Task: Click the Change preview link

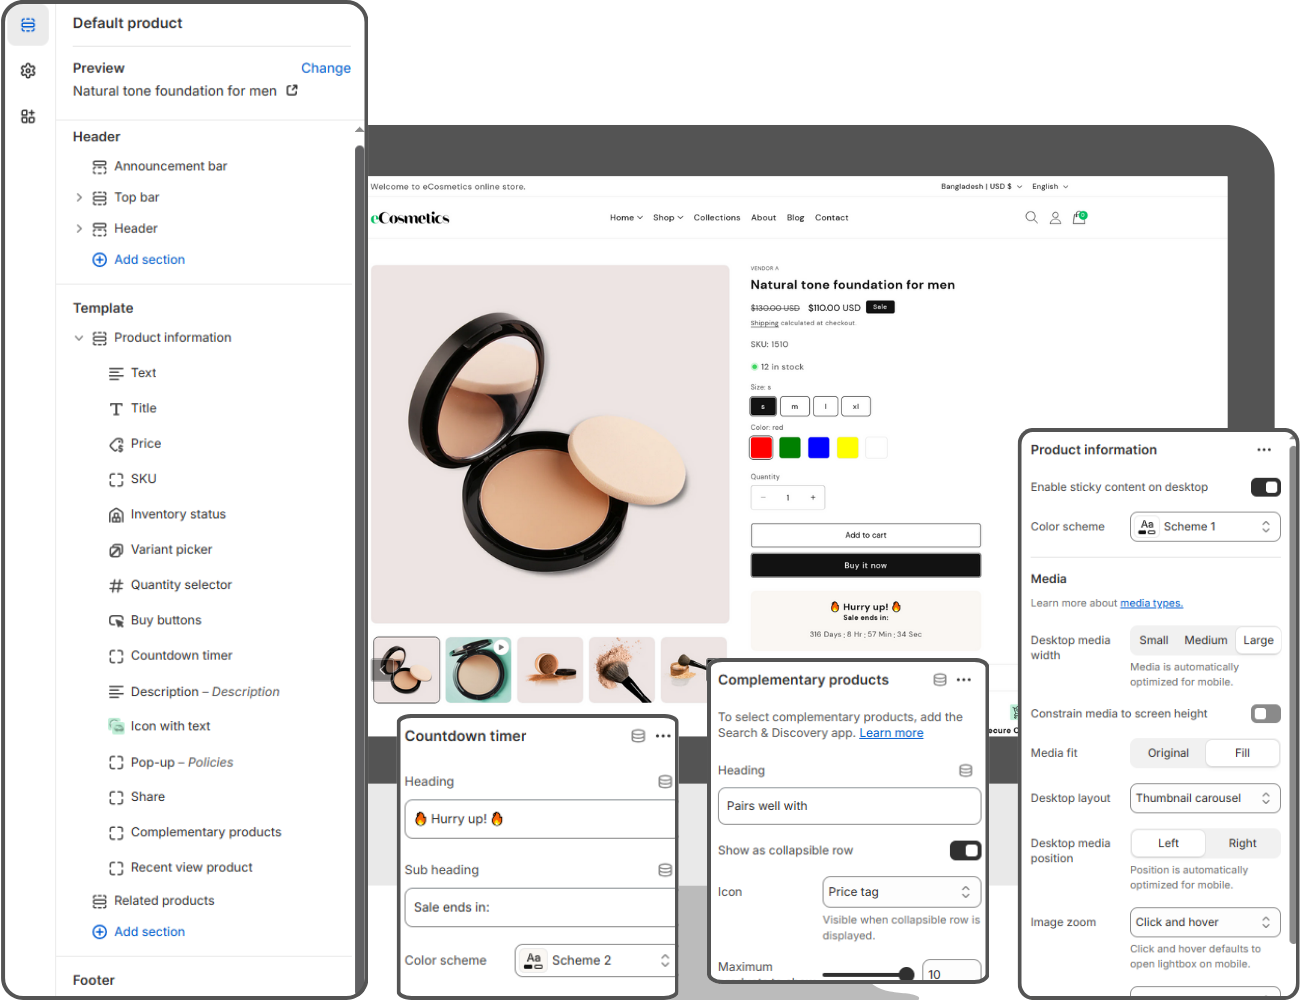Action: click(x=326, y=68)
